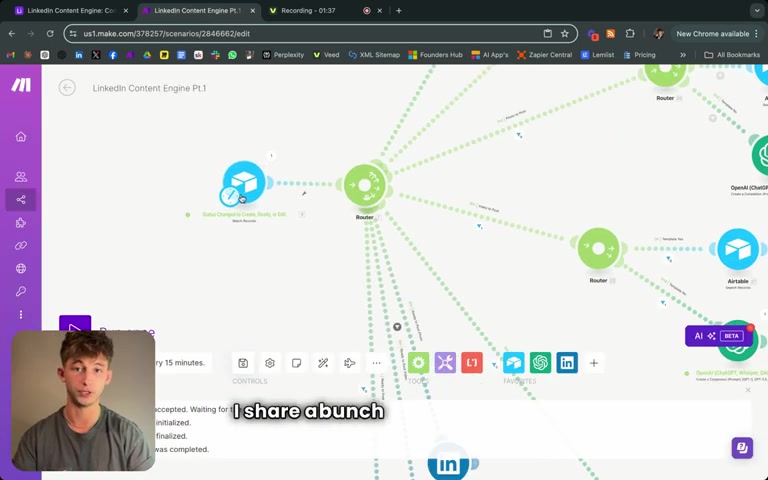Click the Auto-align magic wand icon

tap(323, 363)
